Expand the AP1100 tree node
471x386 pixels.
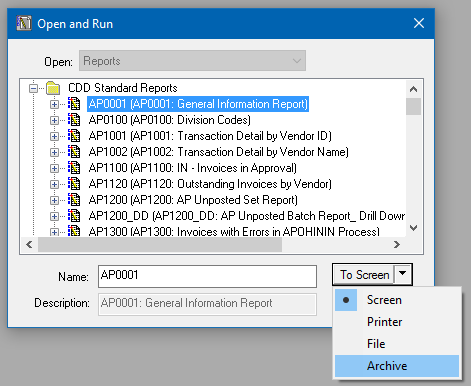pos(54,168)
